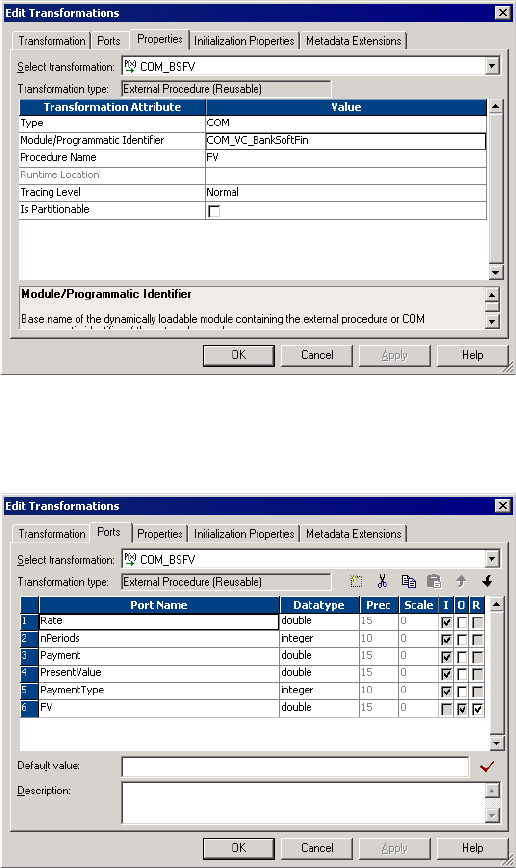Switch to Transformation tab in the Ports dialog
516x868 pixels.
point(51,534)
